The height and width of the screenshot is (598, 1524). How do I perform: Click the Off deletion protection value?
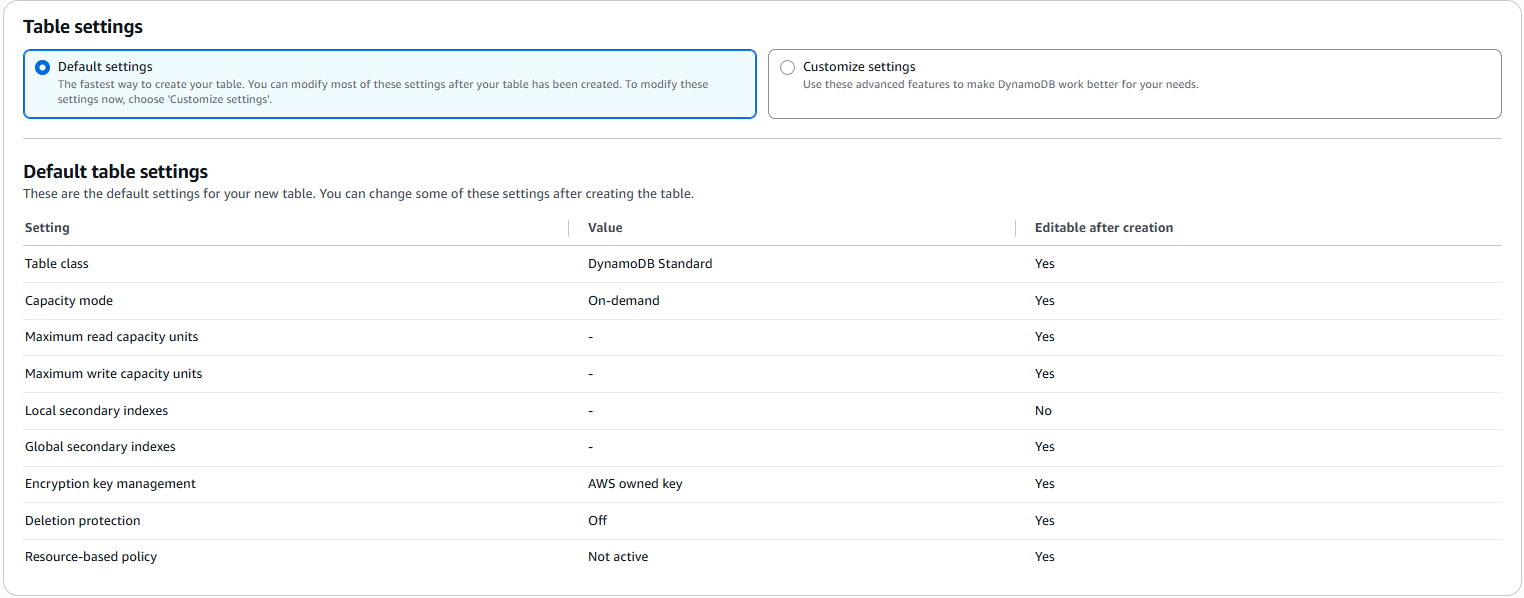597,520
